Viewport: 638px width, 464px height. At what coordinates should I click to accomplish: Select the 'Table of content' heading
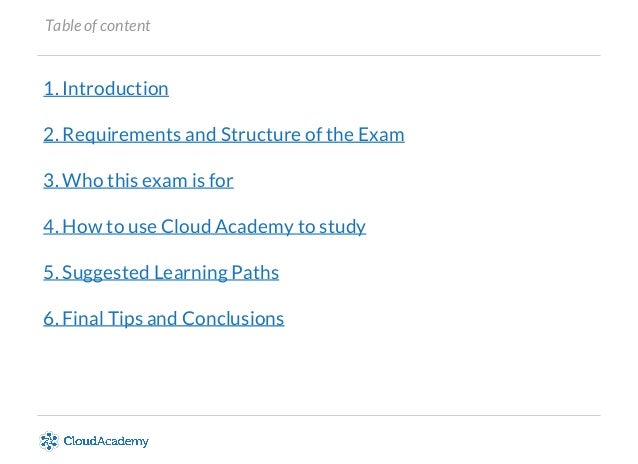[x=98, y=26]
